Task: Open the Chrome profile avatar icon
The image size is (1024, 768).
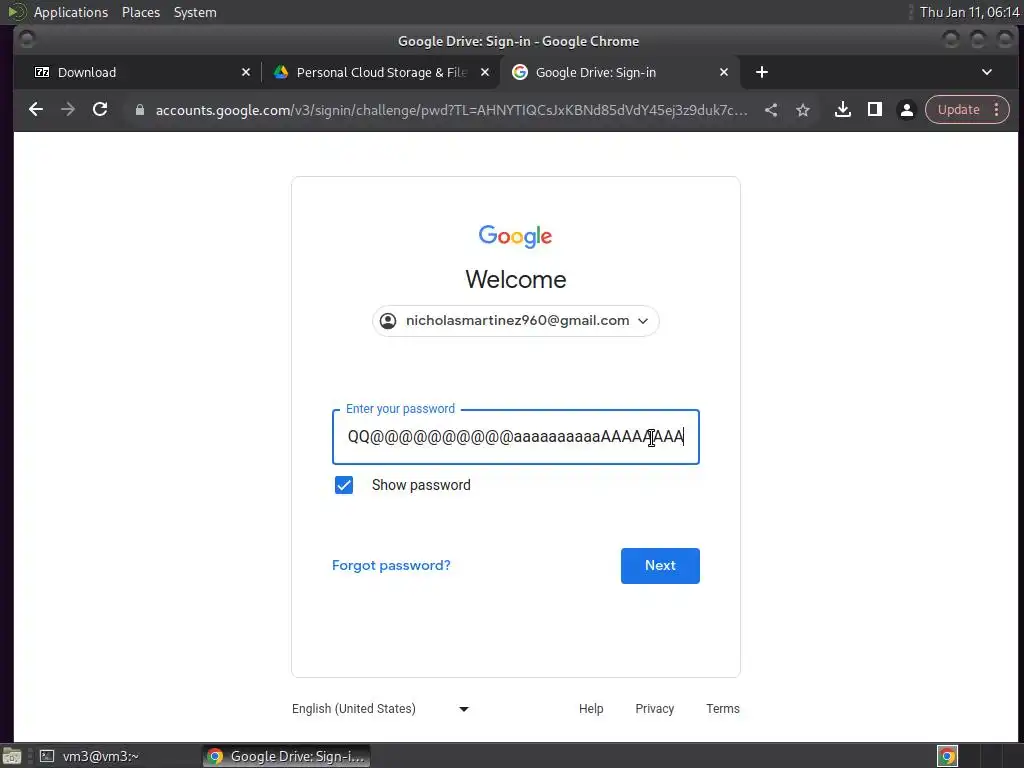Action: pyautogui.click(x=907, y=110)
